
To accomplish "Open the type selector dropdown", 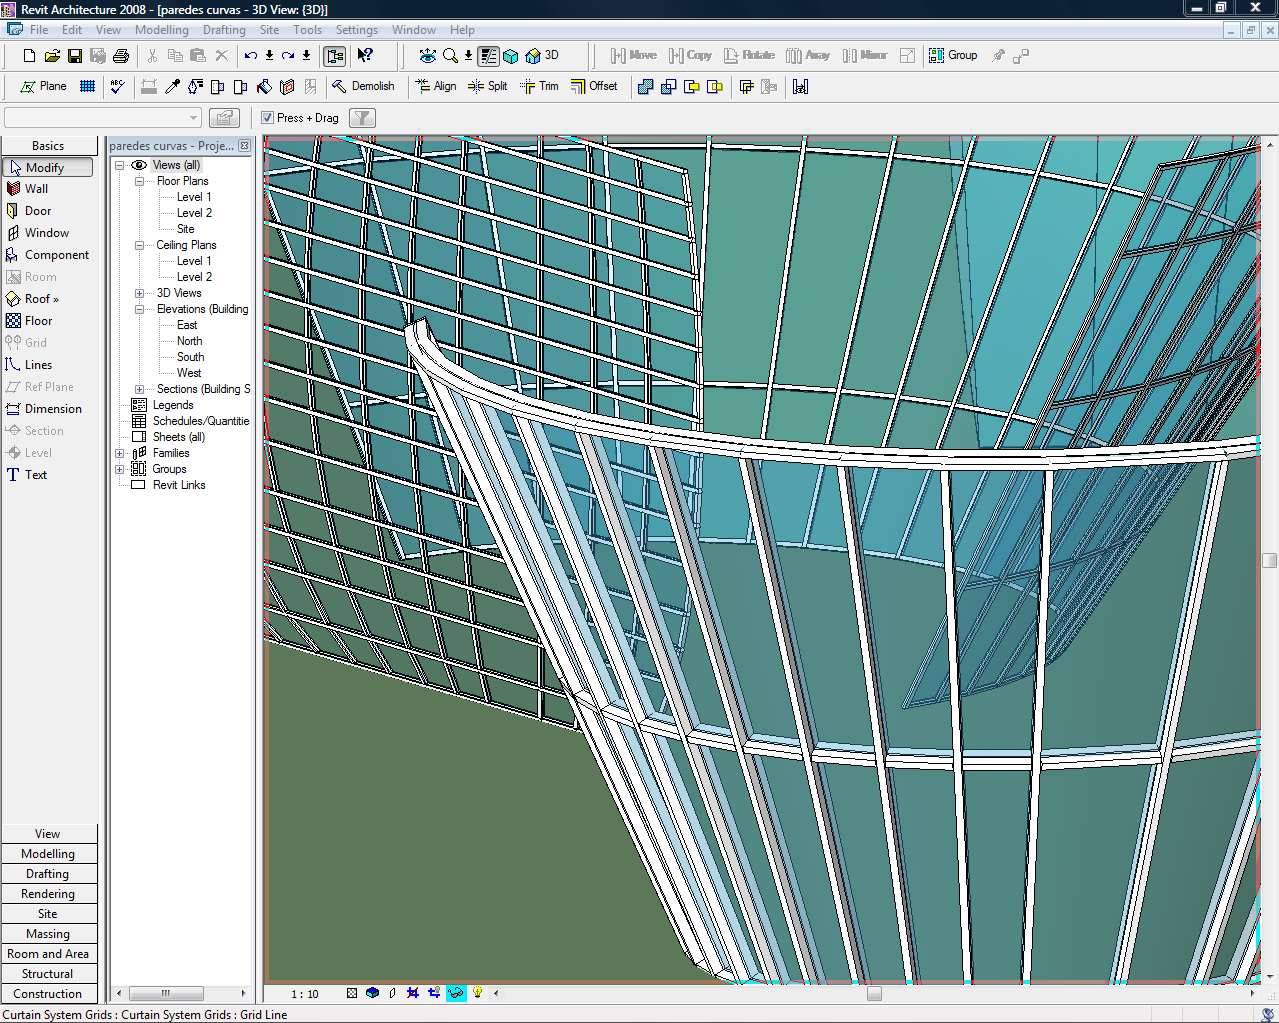I will coord(193,118).
